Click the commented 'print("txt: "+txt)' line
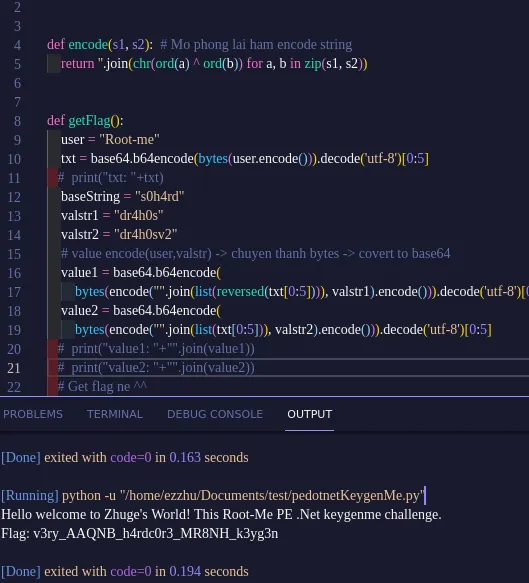This screenshot has height=583, width=529. click(110, 177)
